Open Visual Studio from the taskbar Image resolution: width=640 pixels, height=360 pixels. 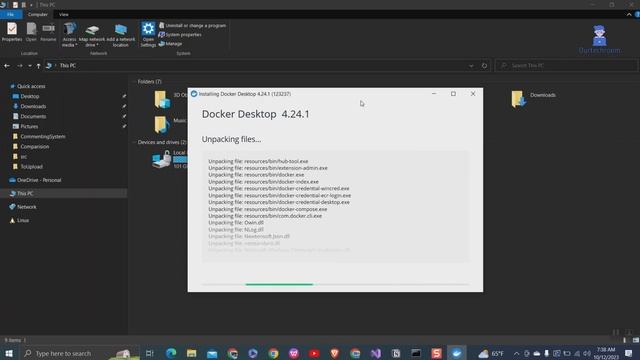pos(376,353)
